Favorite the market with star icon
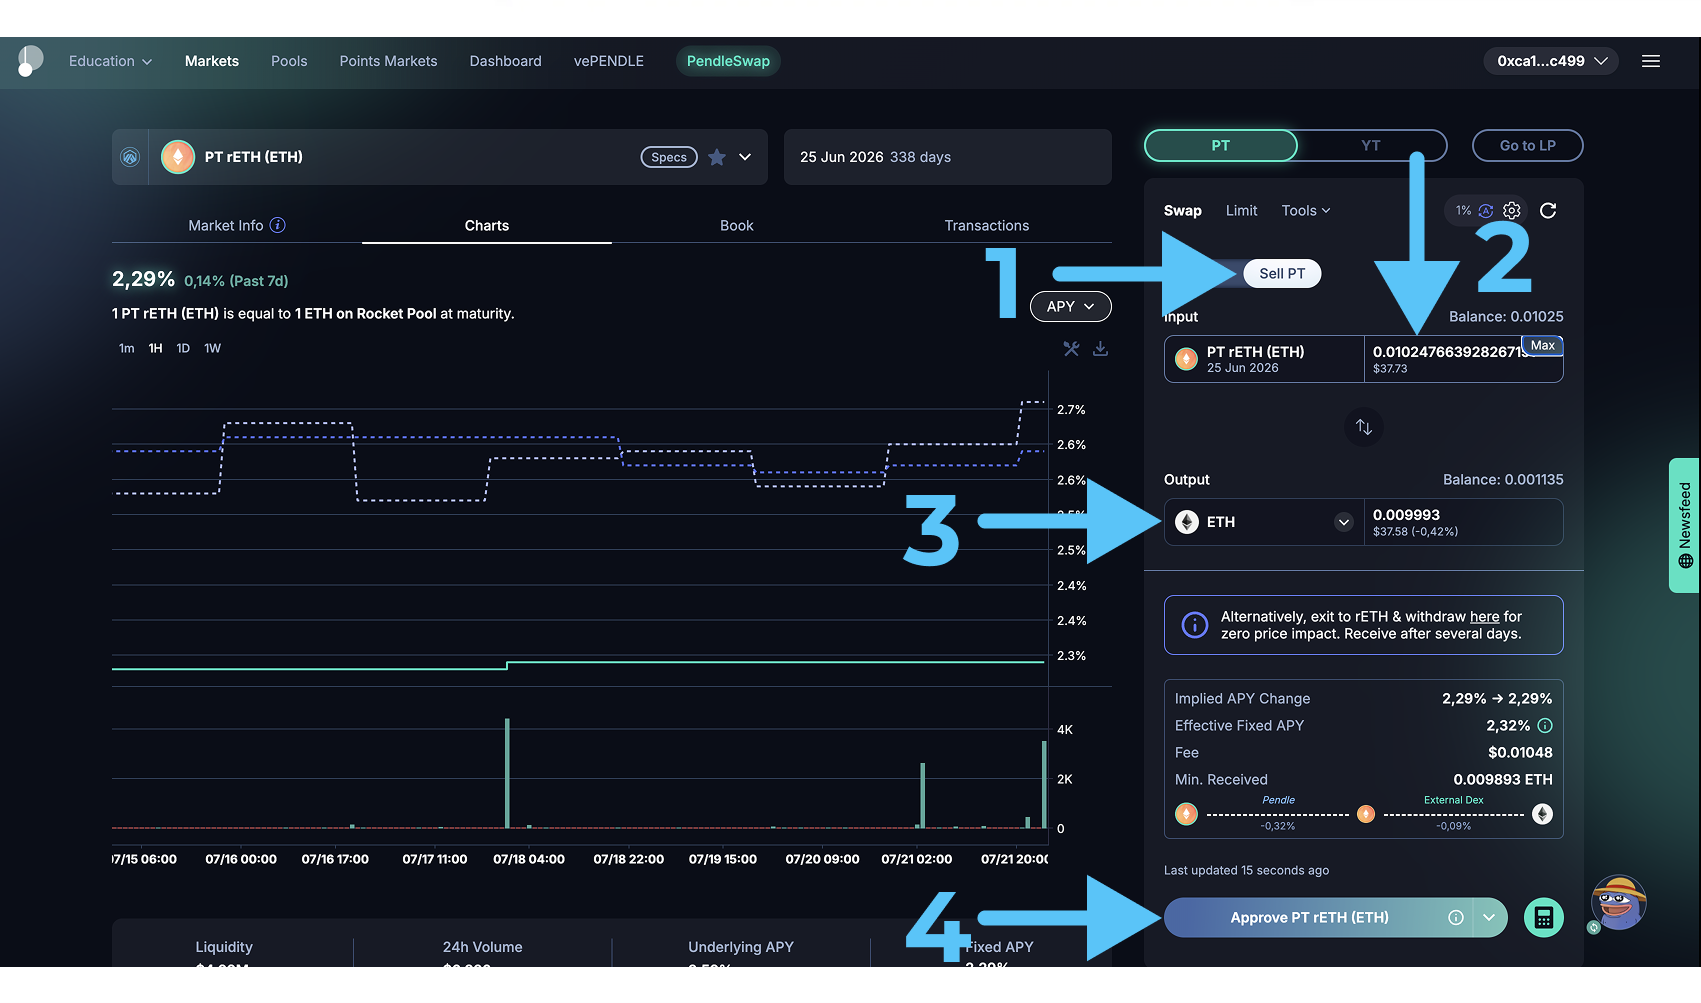Viewport: 1701px width, 1003px height. point(717,157)
